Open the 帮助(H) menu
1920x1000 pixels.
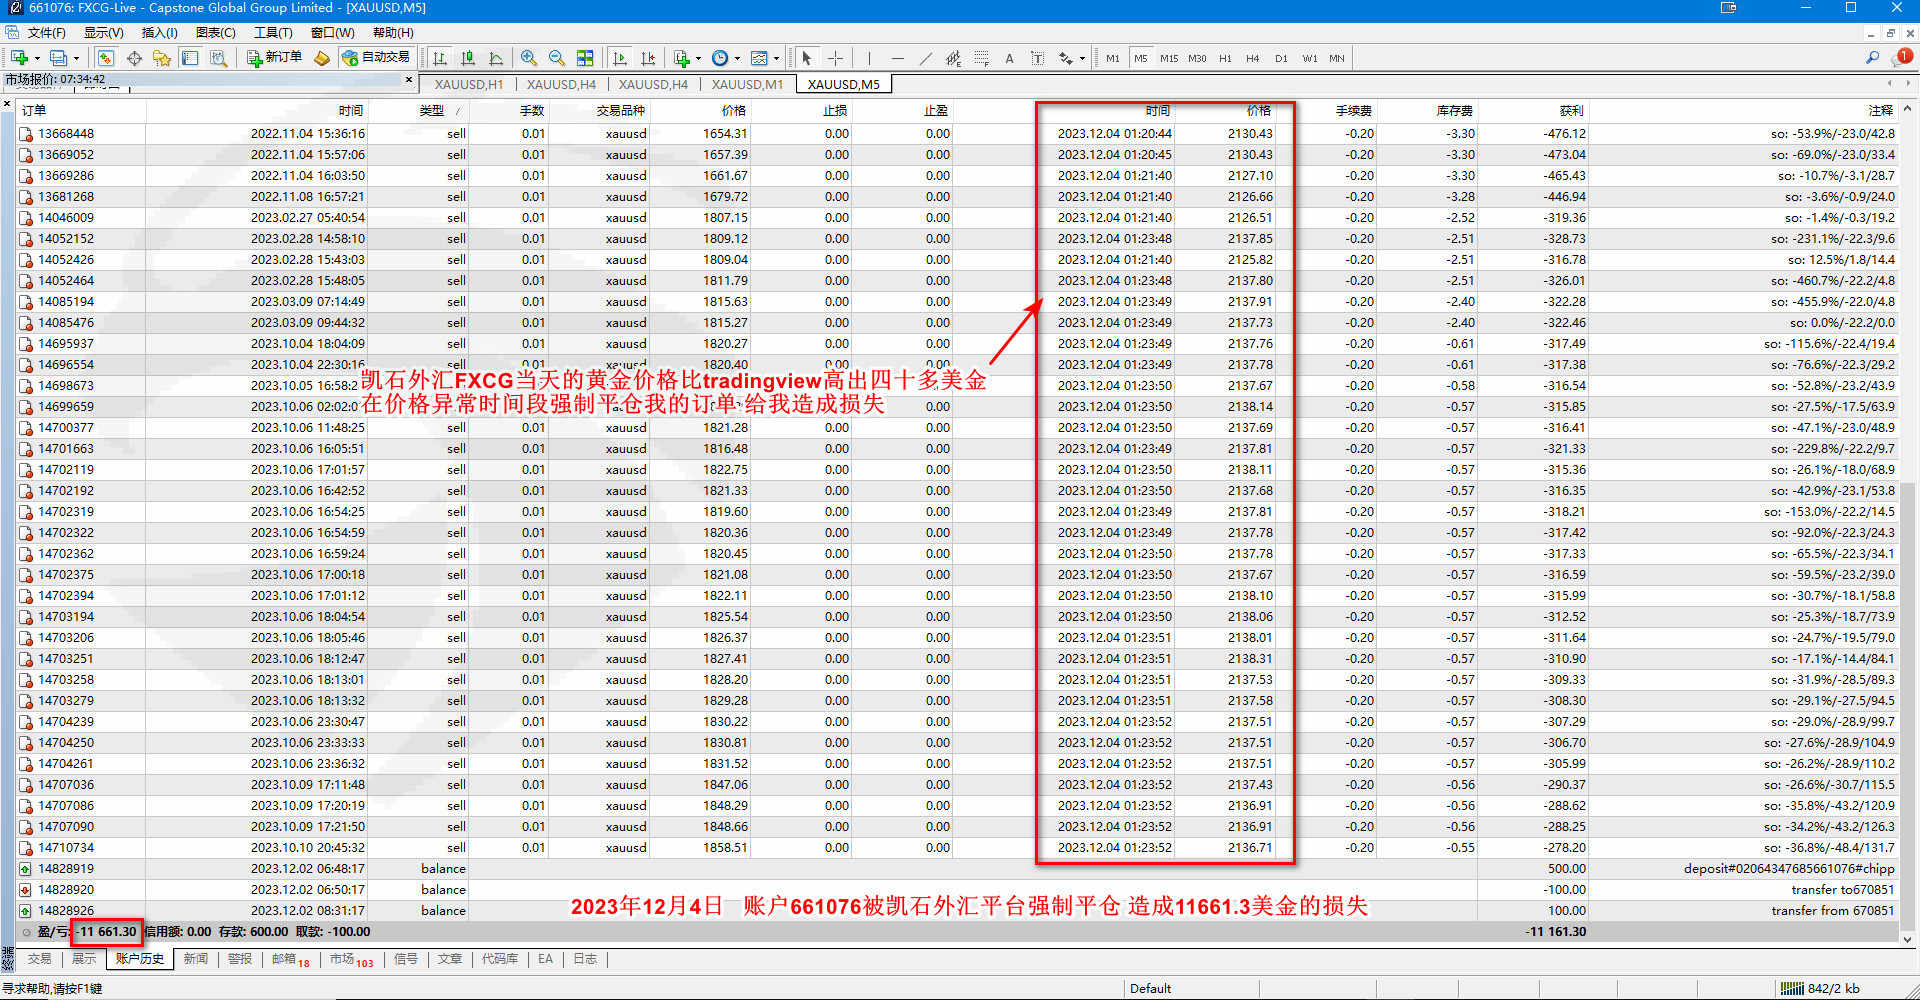pyautogui.click(x=393, y=33)
